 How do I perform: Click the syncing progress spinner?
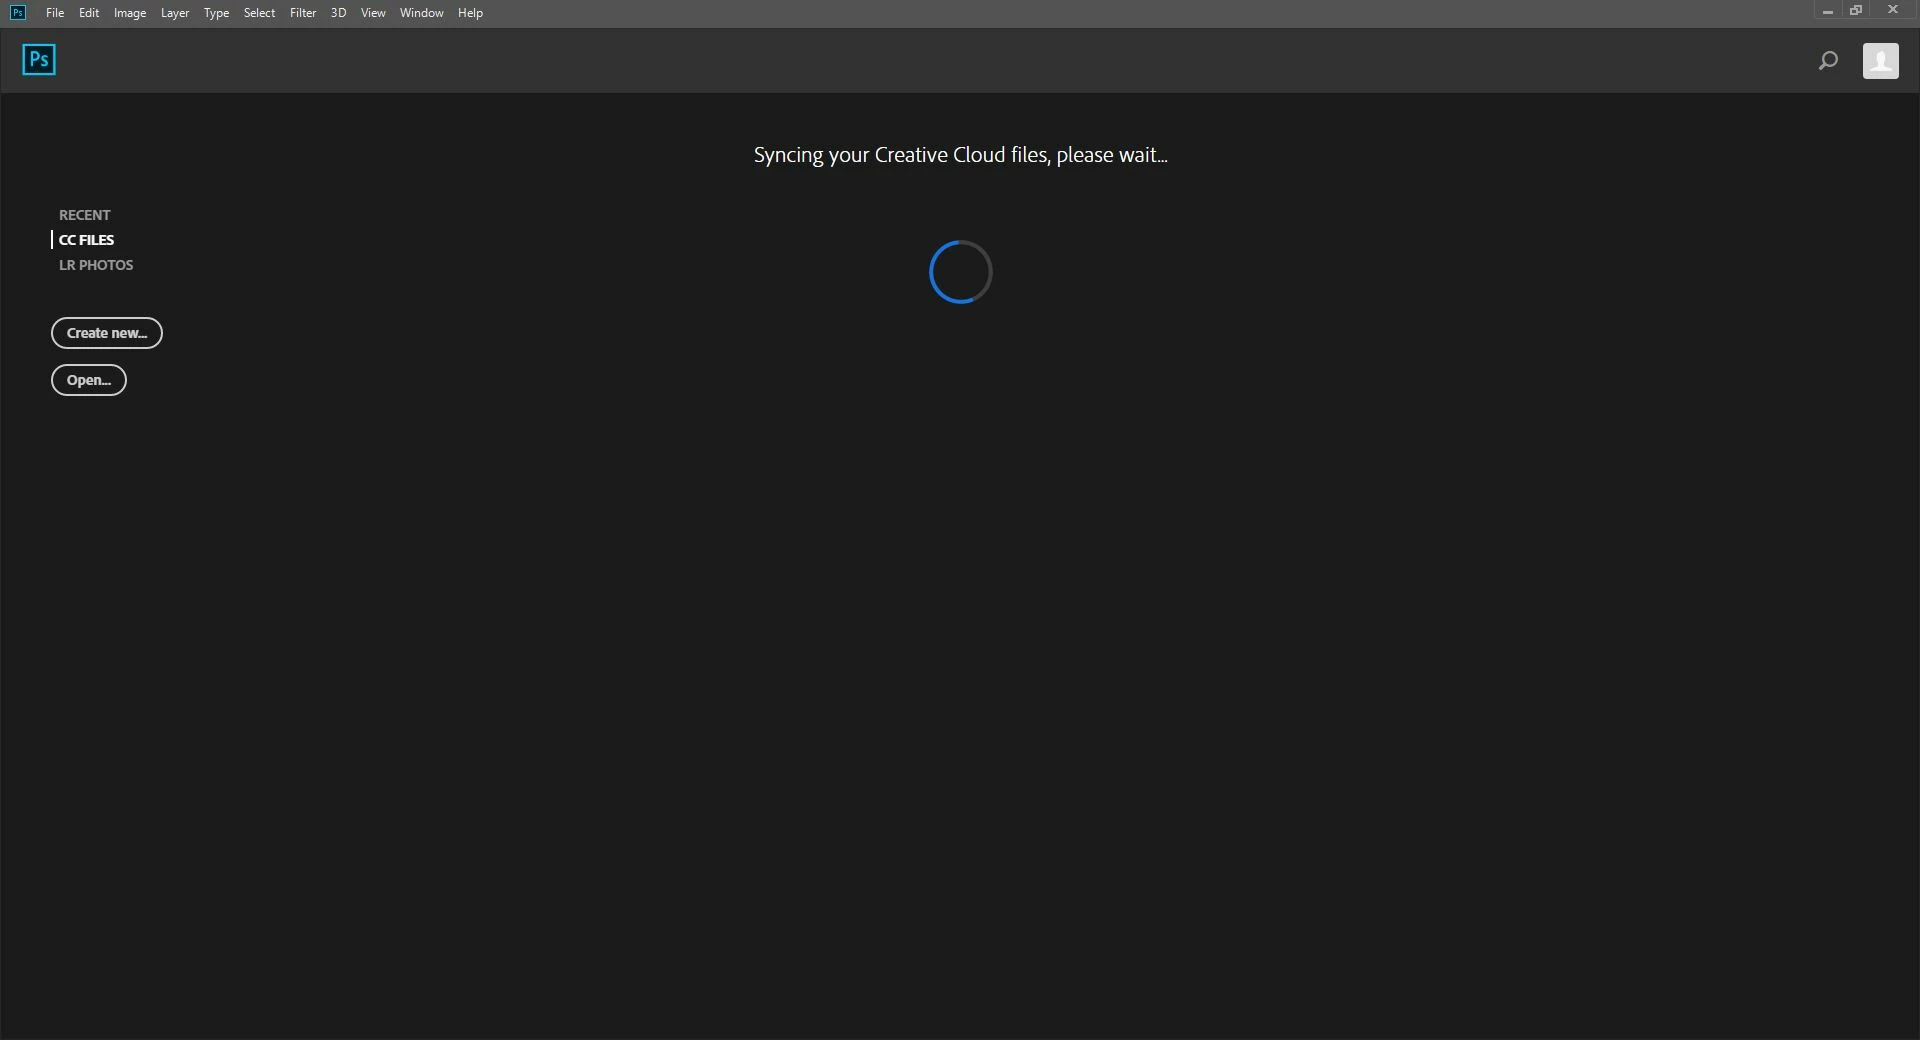pyautogui.click(x=960, y=272)
